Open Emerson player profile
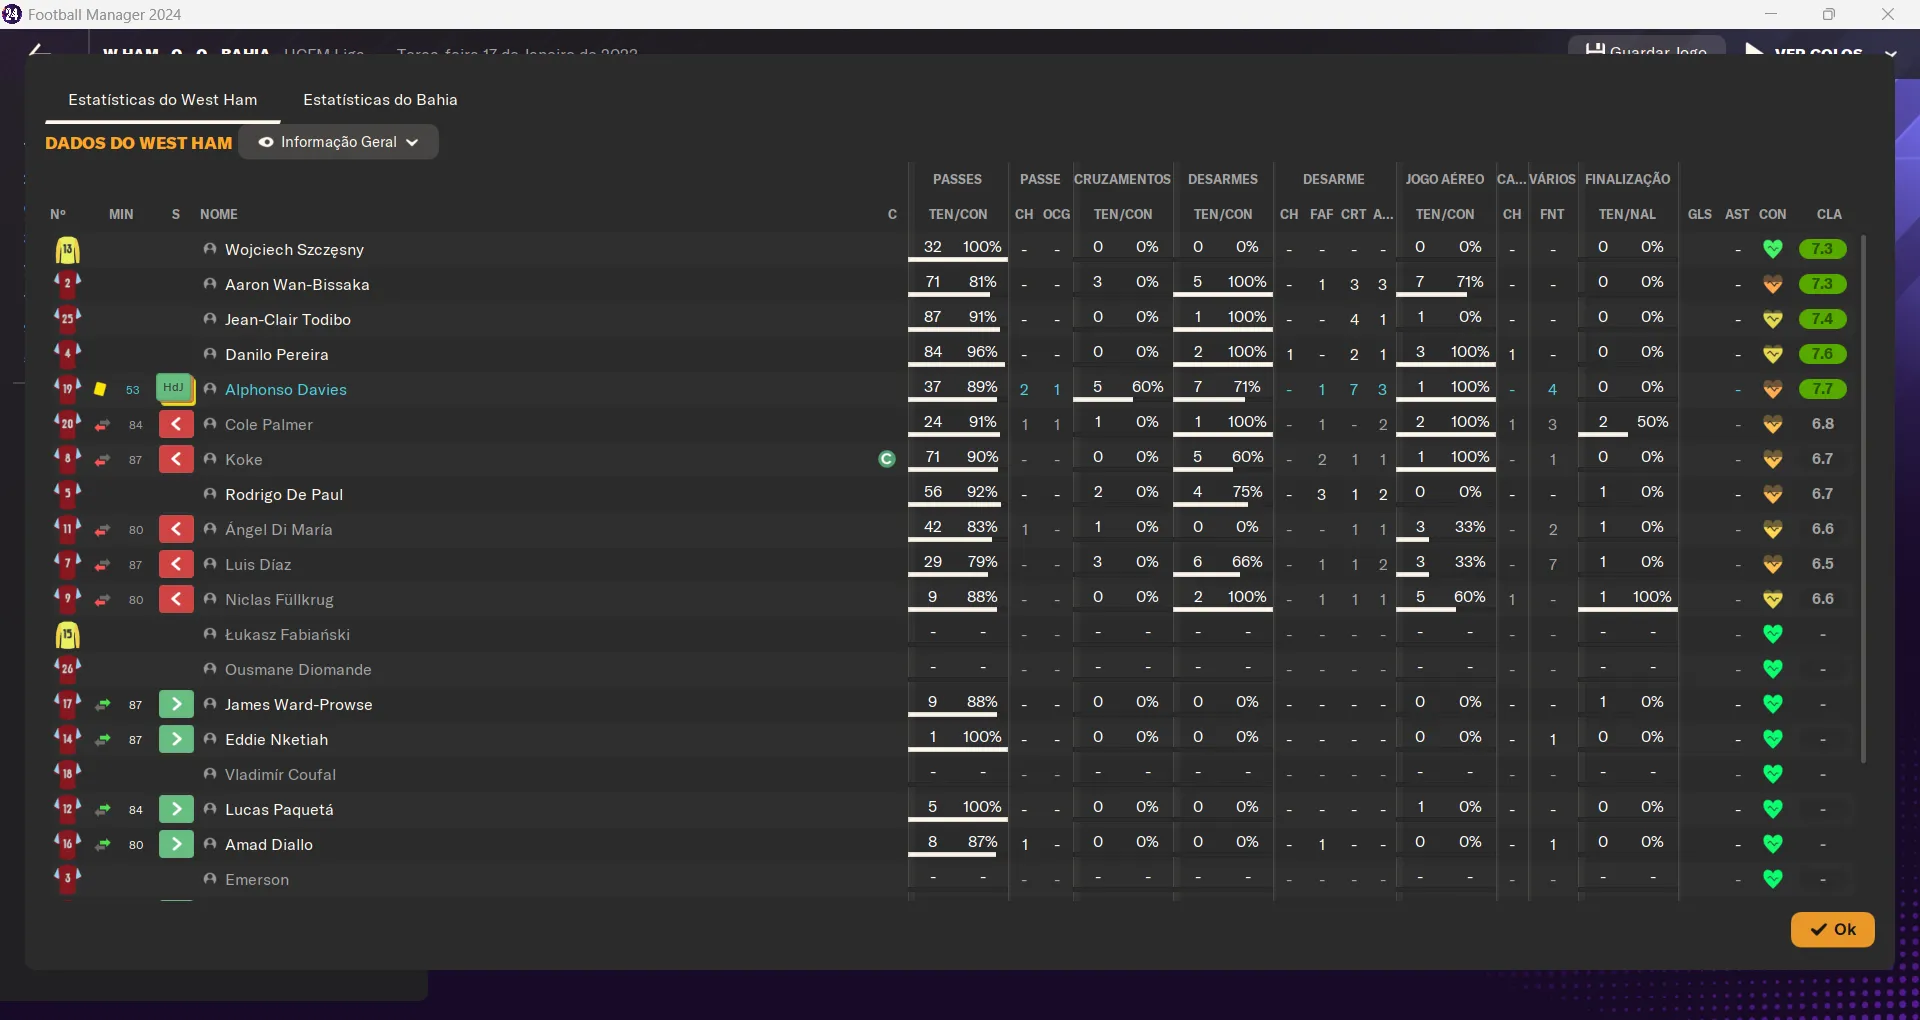 click(x=257, y=879)
